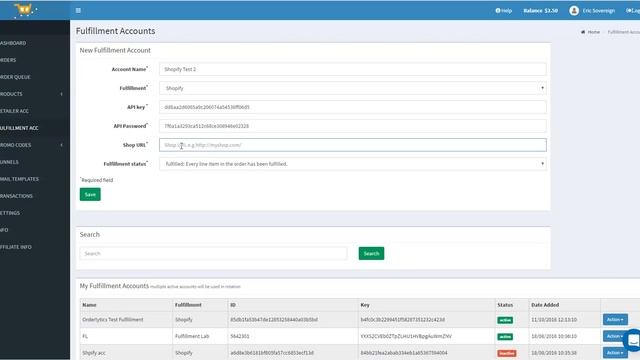Open the Affiliate Info sidebar item
The image size is (640, 360).
pyautogui.click(x=16, y=247)
